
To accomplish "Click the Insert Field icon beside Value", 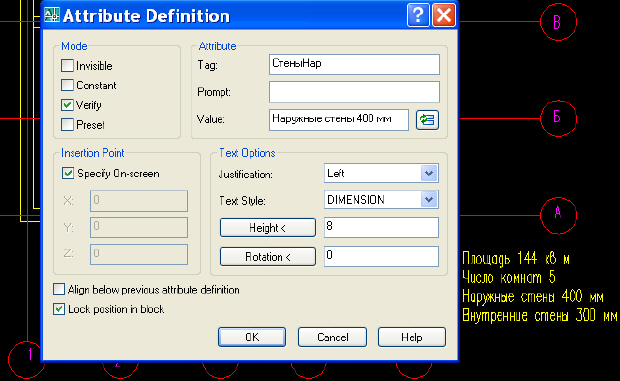I will click(427, 120).
